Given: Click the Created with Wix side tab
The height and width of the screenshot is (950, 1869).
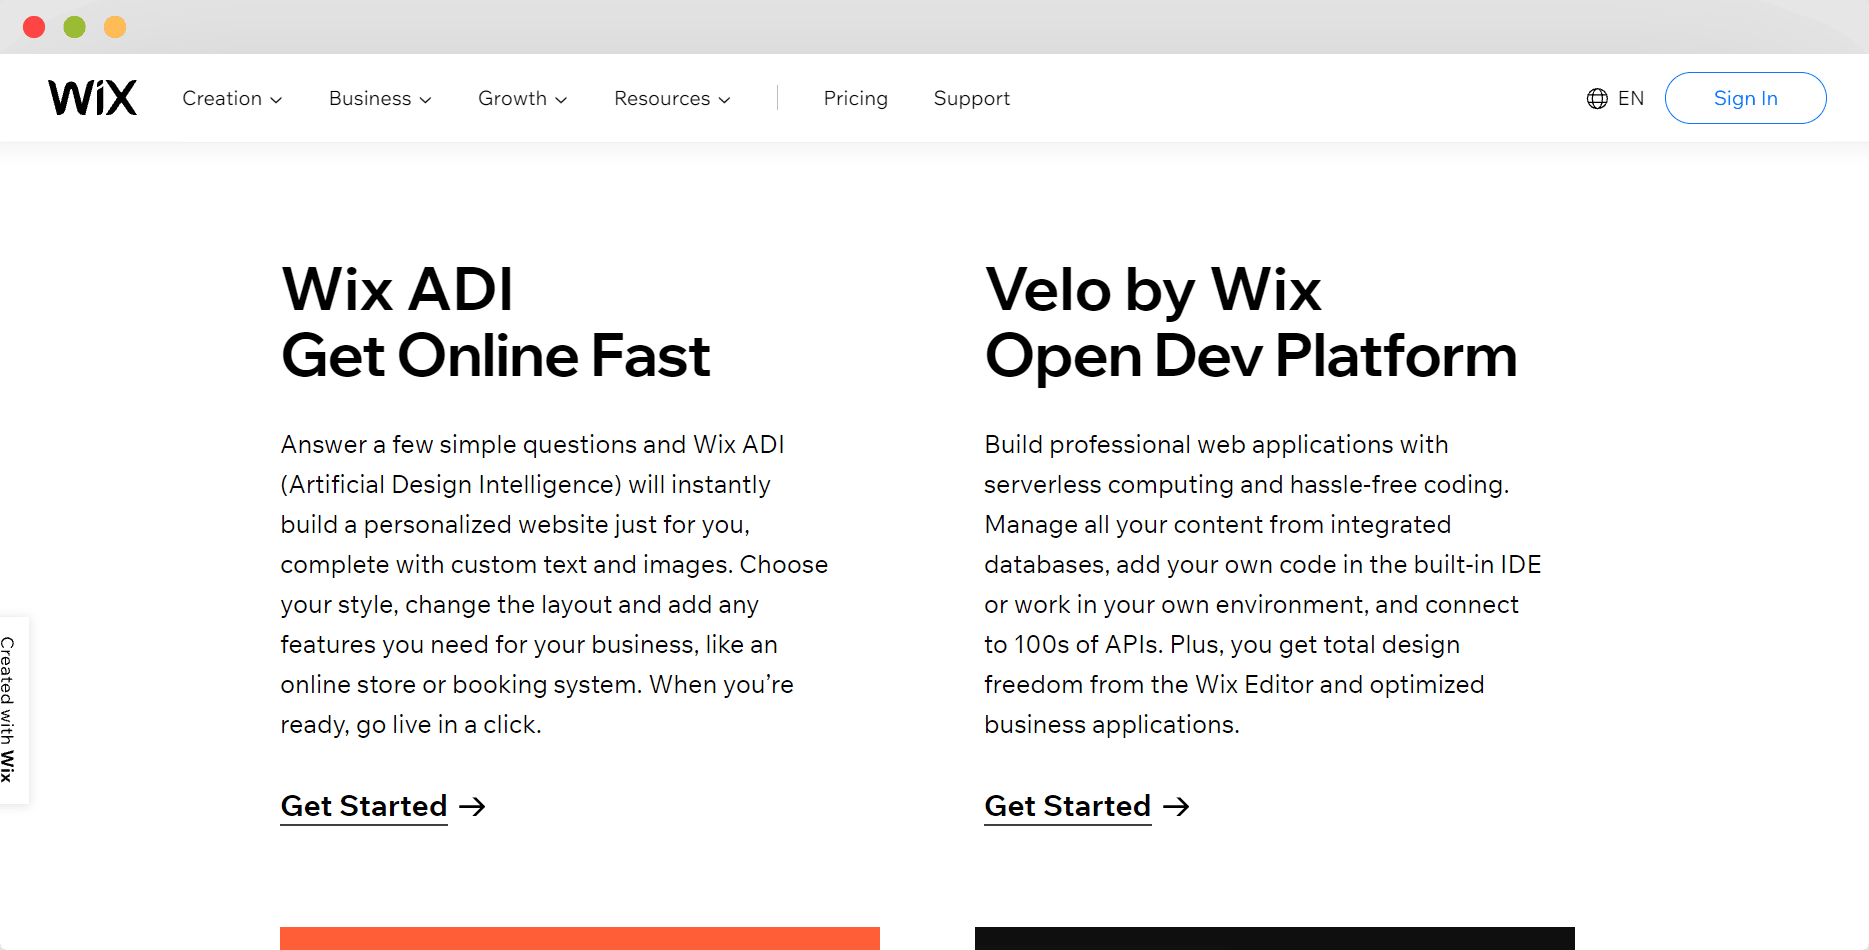Looking at the screenshot, I should pyautogui.click(x=12, y=710).
